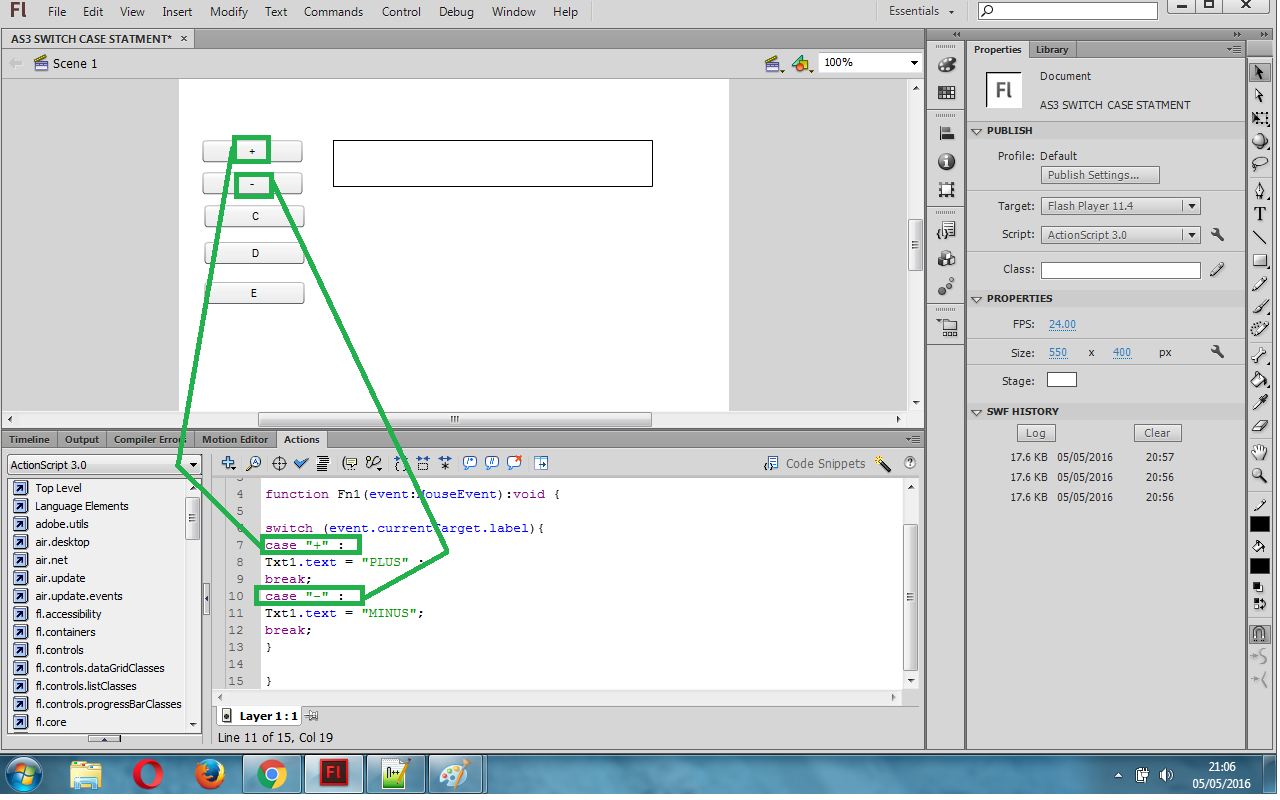Click Insert target path icon
The height and width of the screenshot is (800, 1280).
[x=279, y=463]
